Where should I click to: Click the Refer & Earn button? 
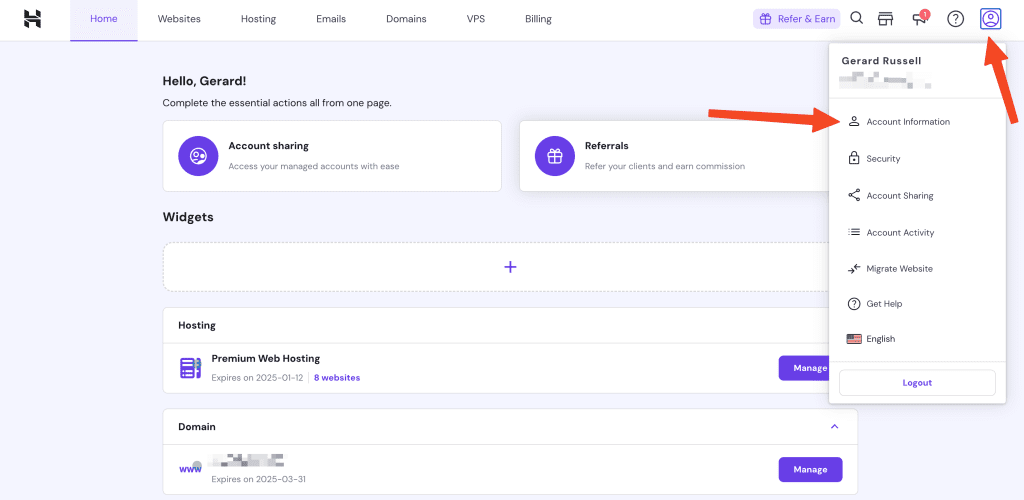click(796, 19)
